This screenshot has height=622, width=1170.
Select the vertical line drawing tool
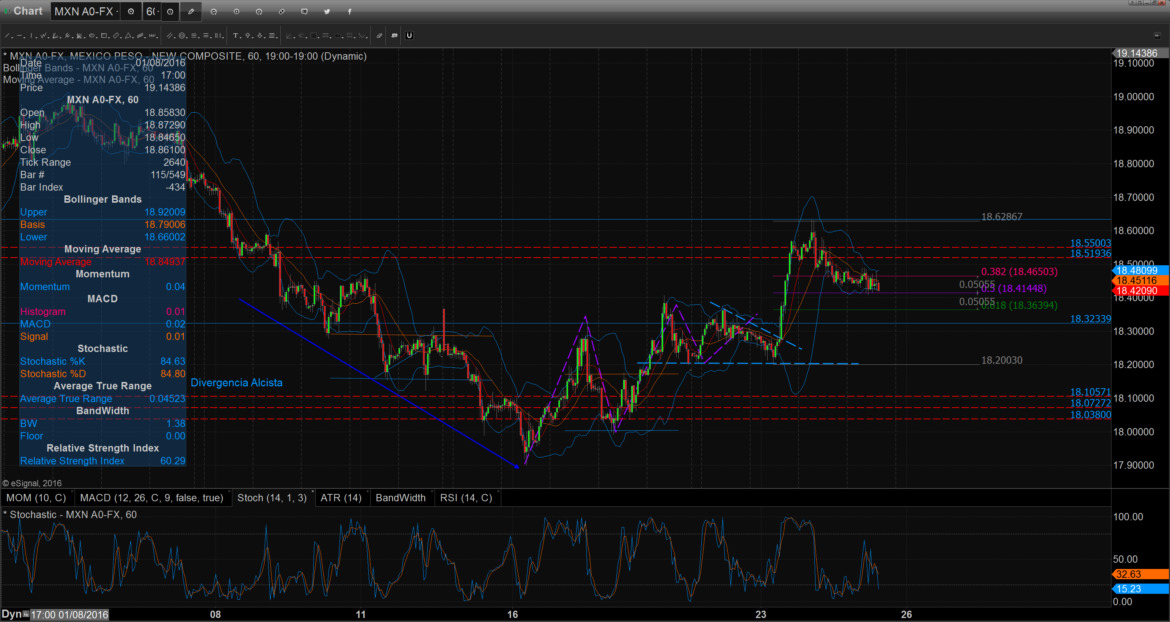(x=31, y=36)
